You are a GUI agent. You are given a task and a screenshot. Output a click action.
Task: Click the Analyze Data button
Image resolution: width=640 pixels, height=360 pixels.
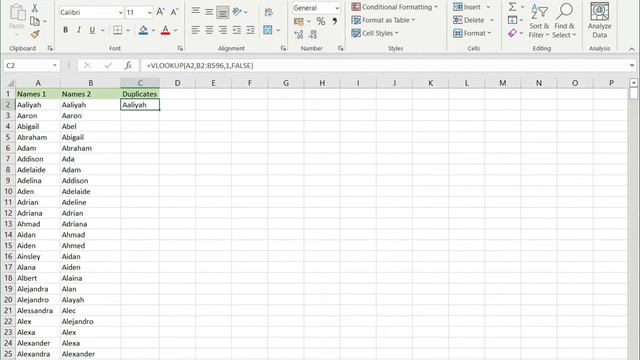pos(600,20)
